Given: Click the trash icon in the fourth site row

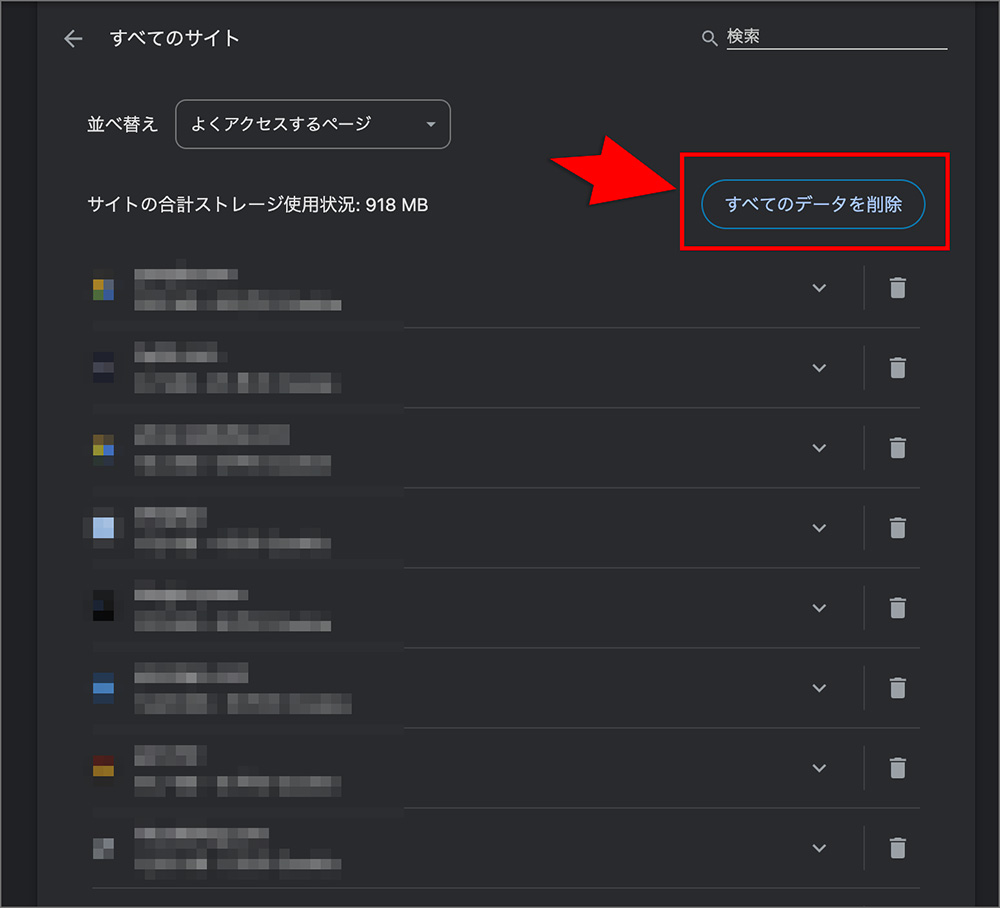Looking at the screenshot, I should click(x=897, y=528).
